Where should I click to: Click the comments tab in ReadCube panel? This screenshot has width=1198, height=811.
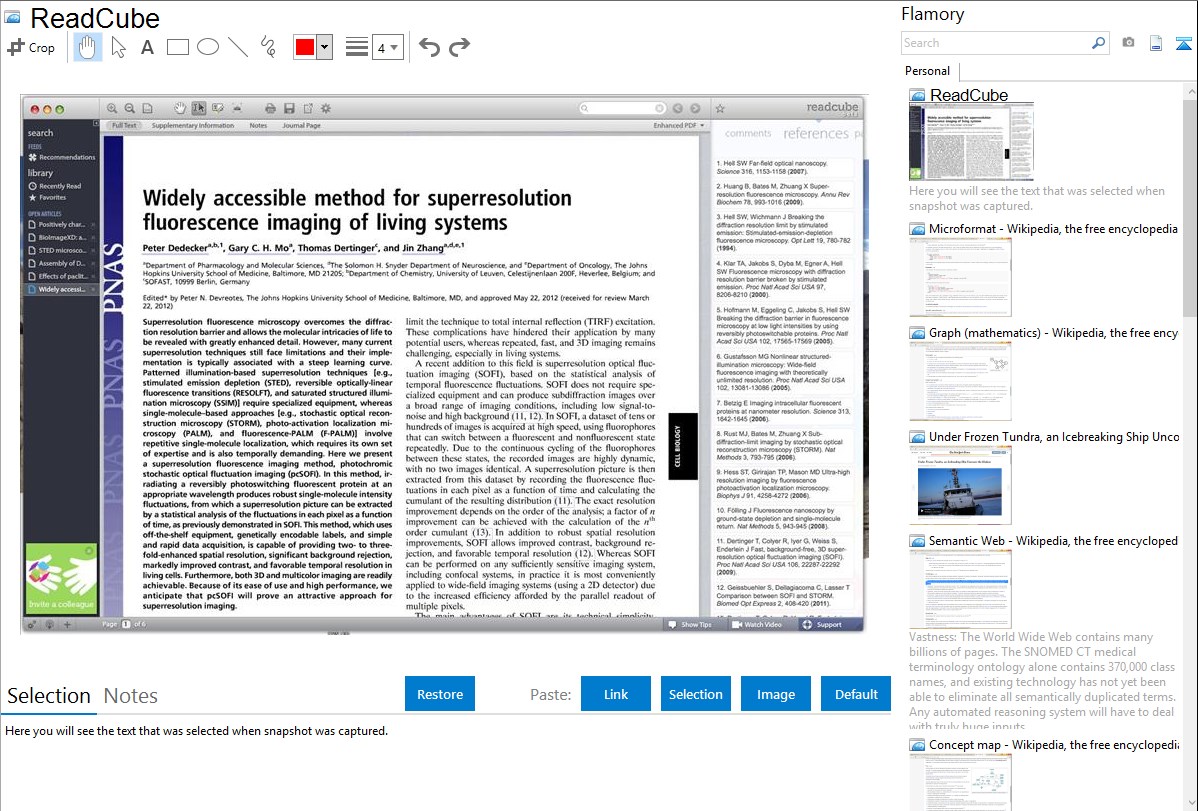(x=748, y=133)
